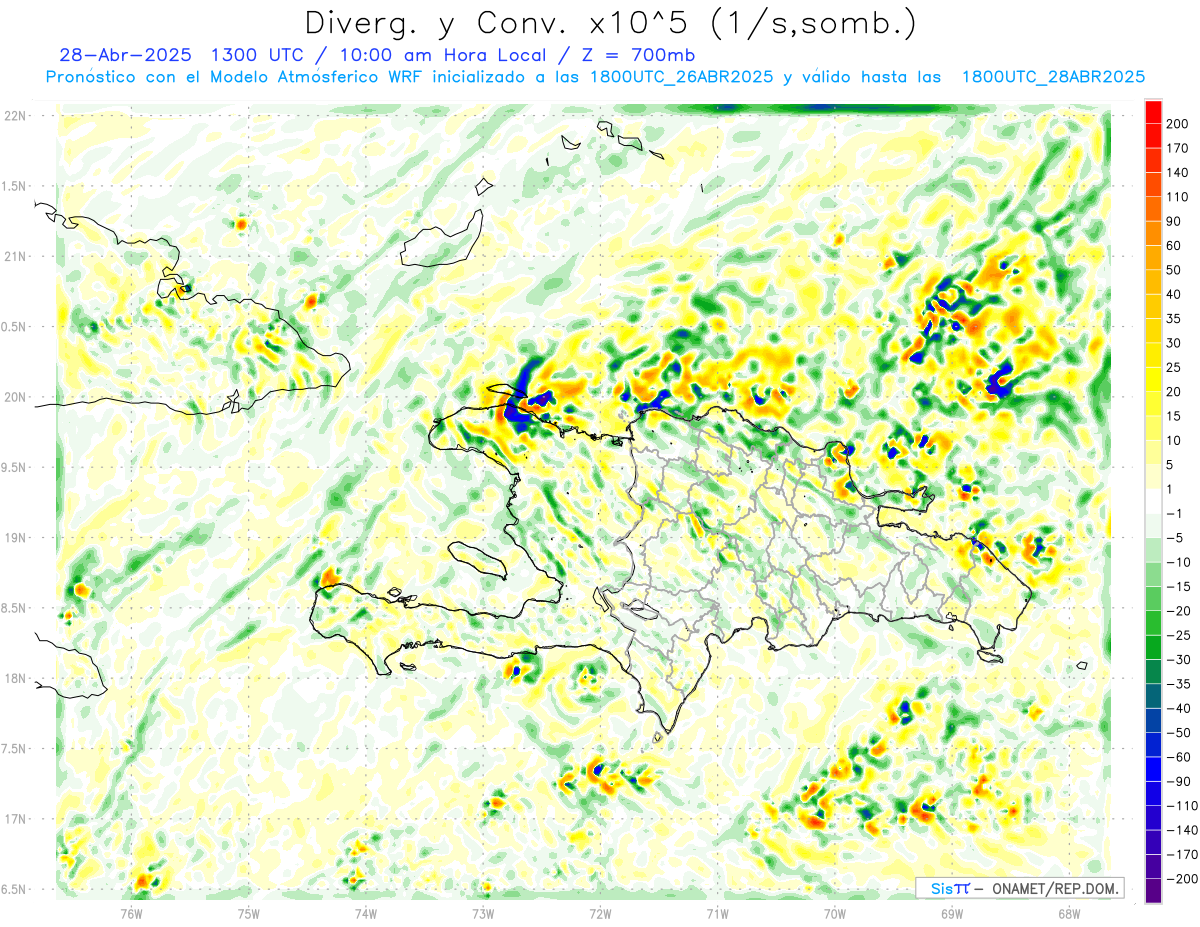Click the '90' colorbar value
The width and height of the screenshot is (1200, 927).
pos(1173,220)
